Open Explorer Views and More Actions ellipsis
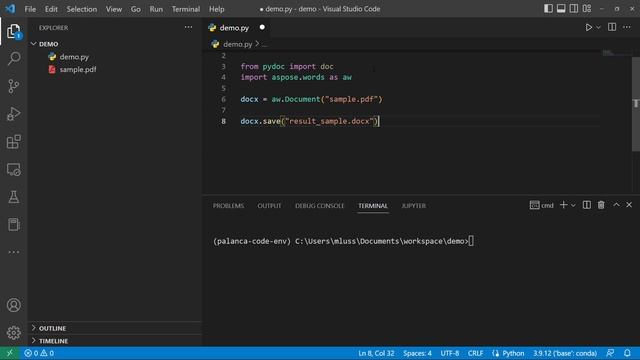Screen dimensions: 640x360 click(188, 27)
